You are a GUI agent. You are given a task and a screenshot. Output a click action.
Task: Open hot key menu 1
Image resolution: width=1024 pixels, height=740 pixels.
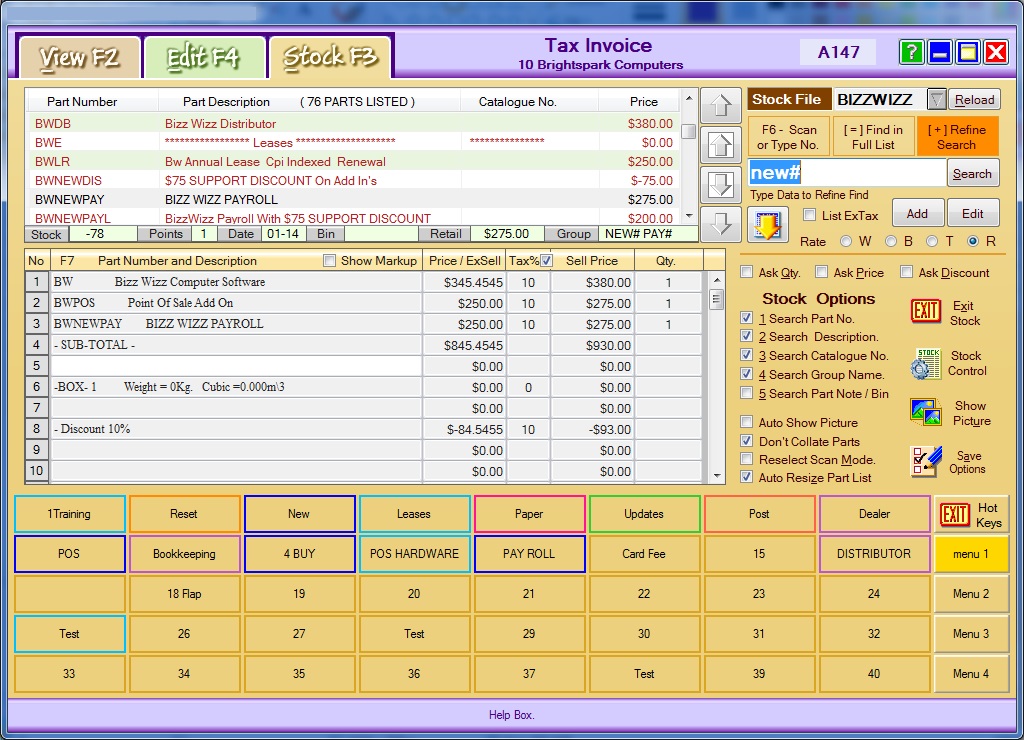[970, 554]
